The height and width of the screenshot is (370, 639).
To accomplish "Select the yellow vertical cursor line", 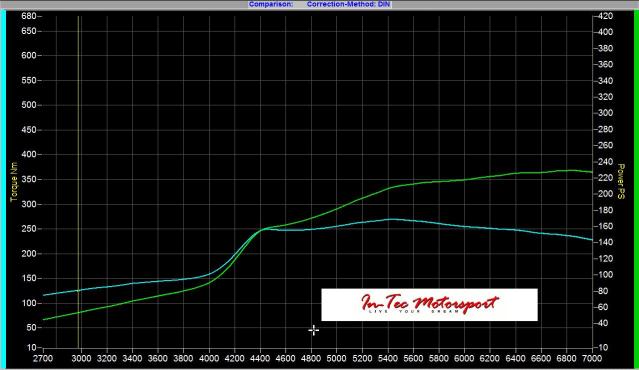I will point(79,181).
